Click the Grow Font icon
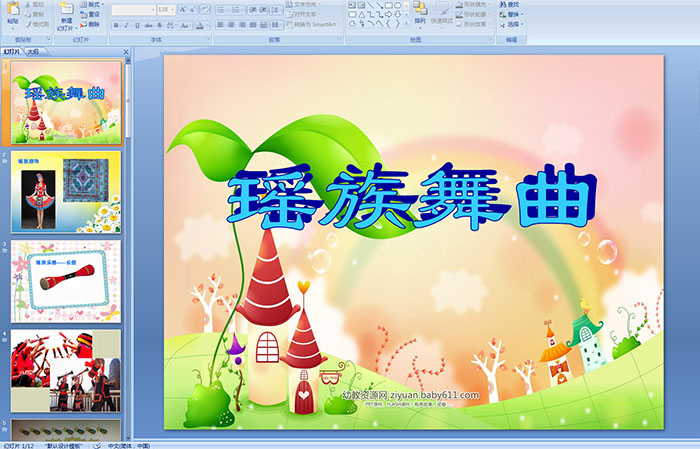The width and height of the screenshot is (700, 449). click(183, 9)
